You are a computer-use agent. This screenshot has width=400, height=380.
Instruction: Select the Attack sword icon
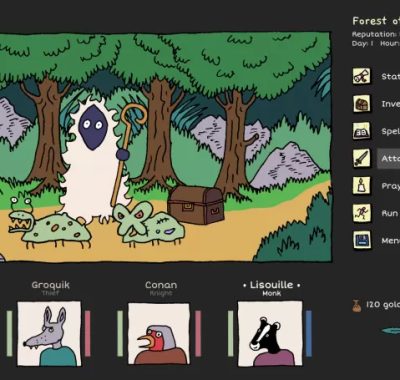[x=362, y=158]
